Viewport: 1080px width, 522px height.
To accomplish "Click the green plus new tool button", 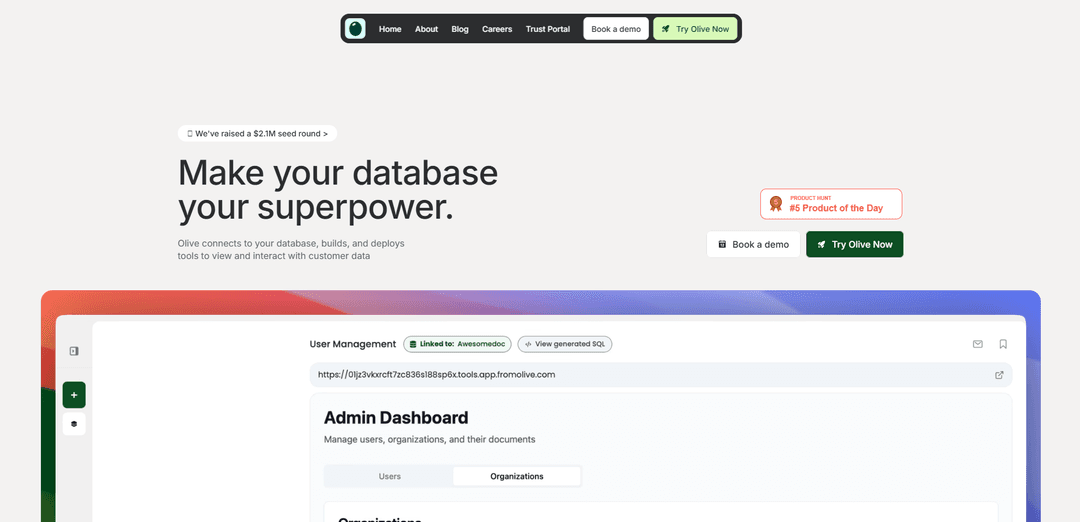I will (74, 395).
